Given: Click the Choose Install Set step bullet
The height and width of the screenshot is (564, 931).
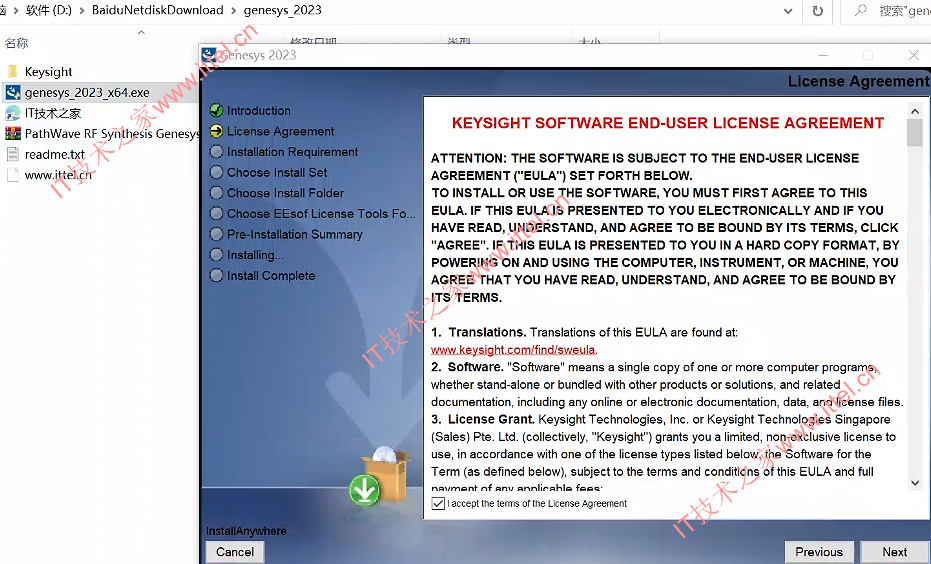Looking at the screenshot, I should [217, 172].
